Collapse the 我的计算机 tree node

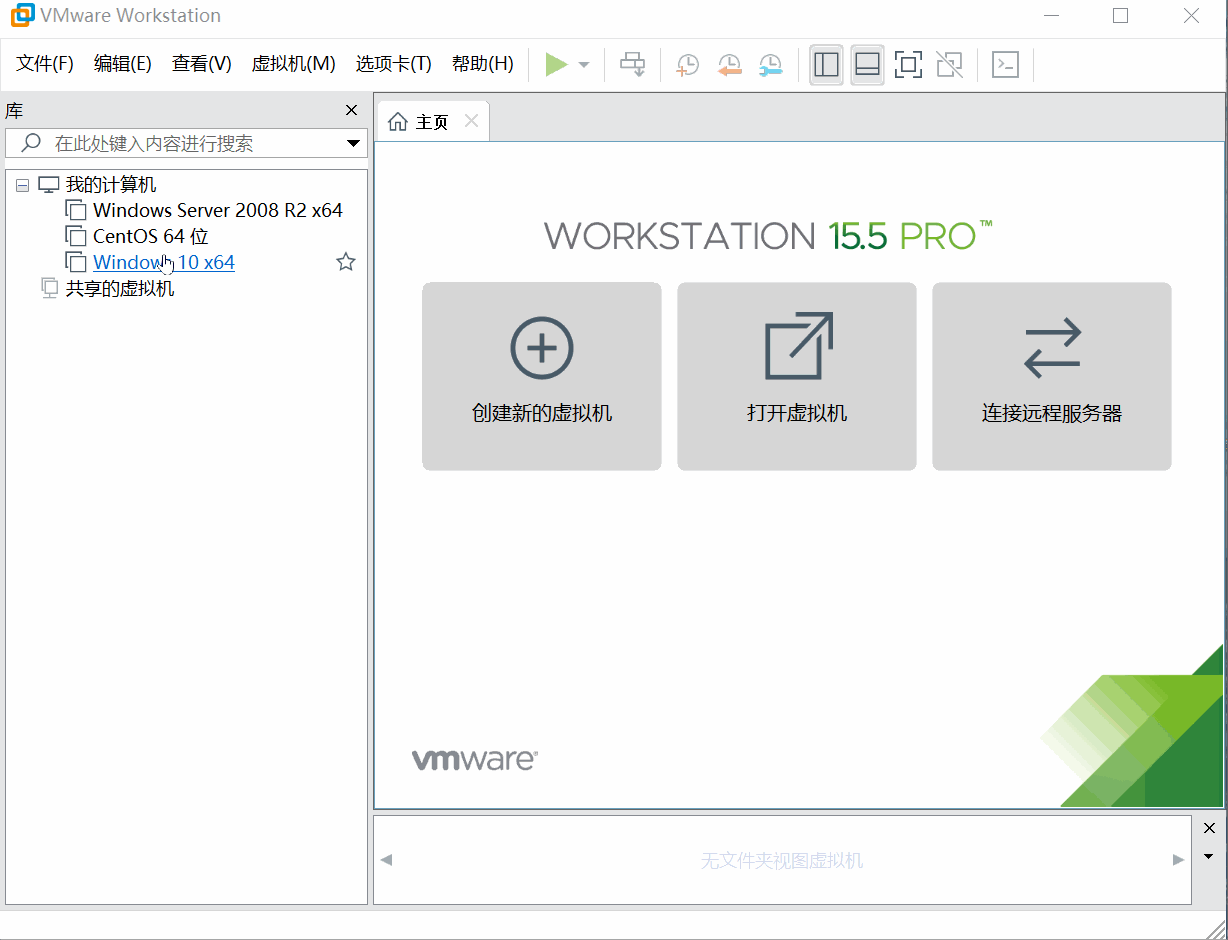[23, 186]
